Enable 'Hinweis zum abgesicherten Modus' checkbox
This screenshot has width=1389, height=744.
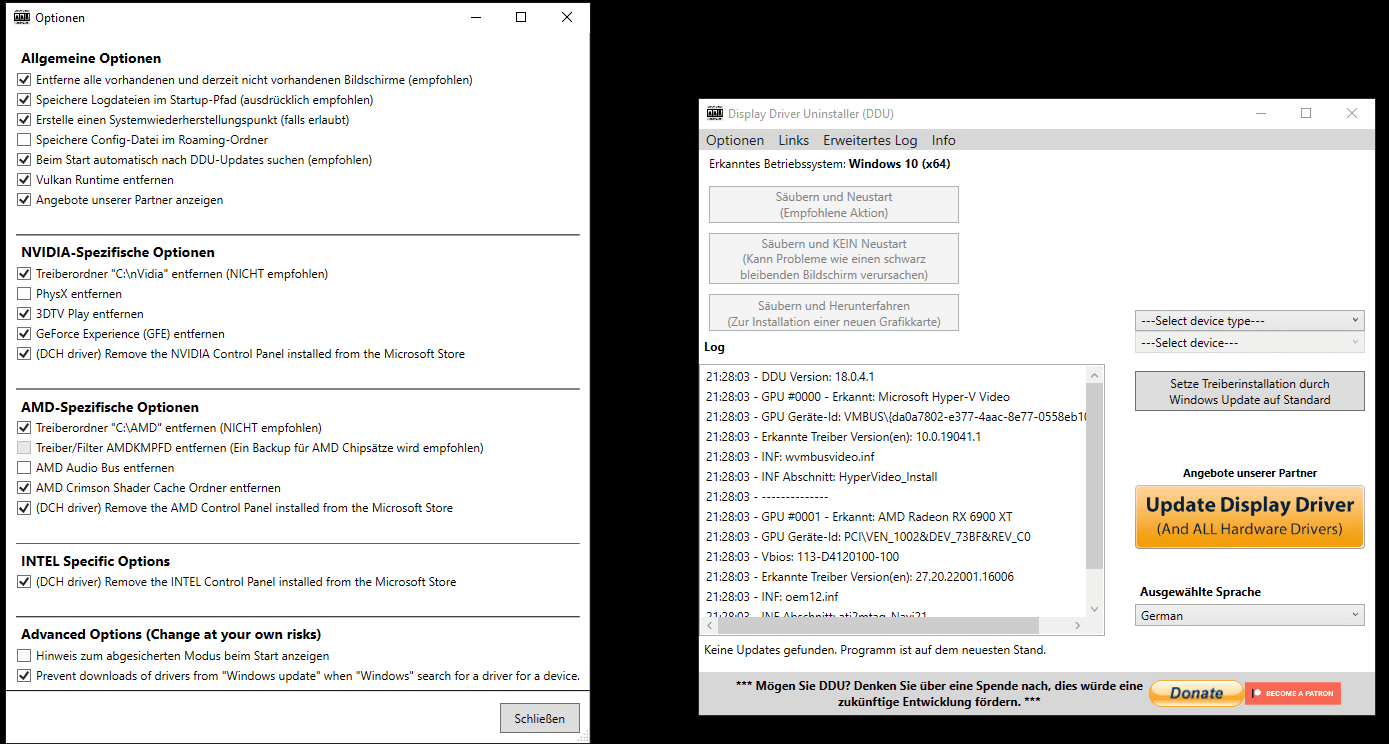tap(24, 656)
